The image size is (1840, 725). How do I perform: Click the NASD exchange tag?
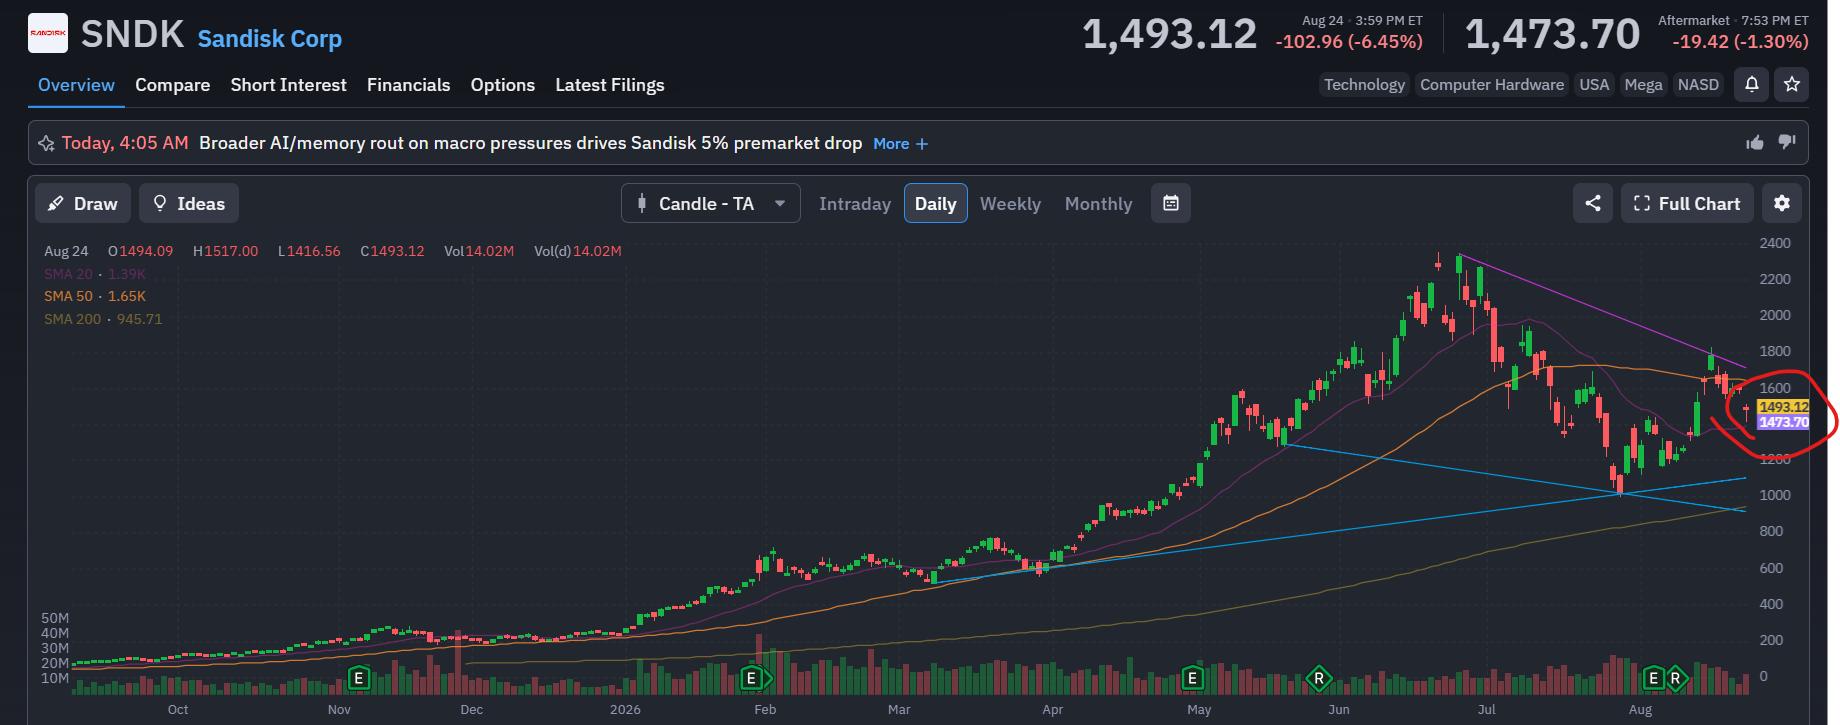pyautogui.click(x=1698, y=85)
